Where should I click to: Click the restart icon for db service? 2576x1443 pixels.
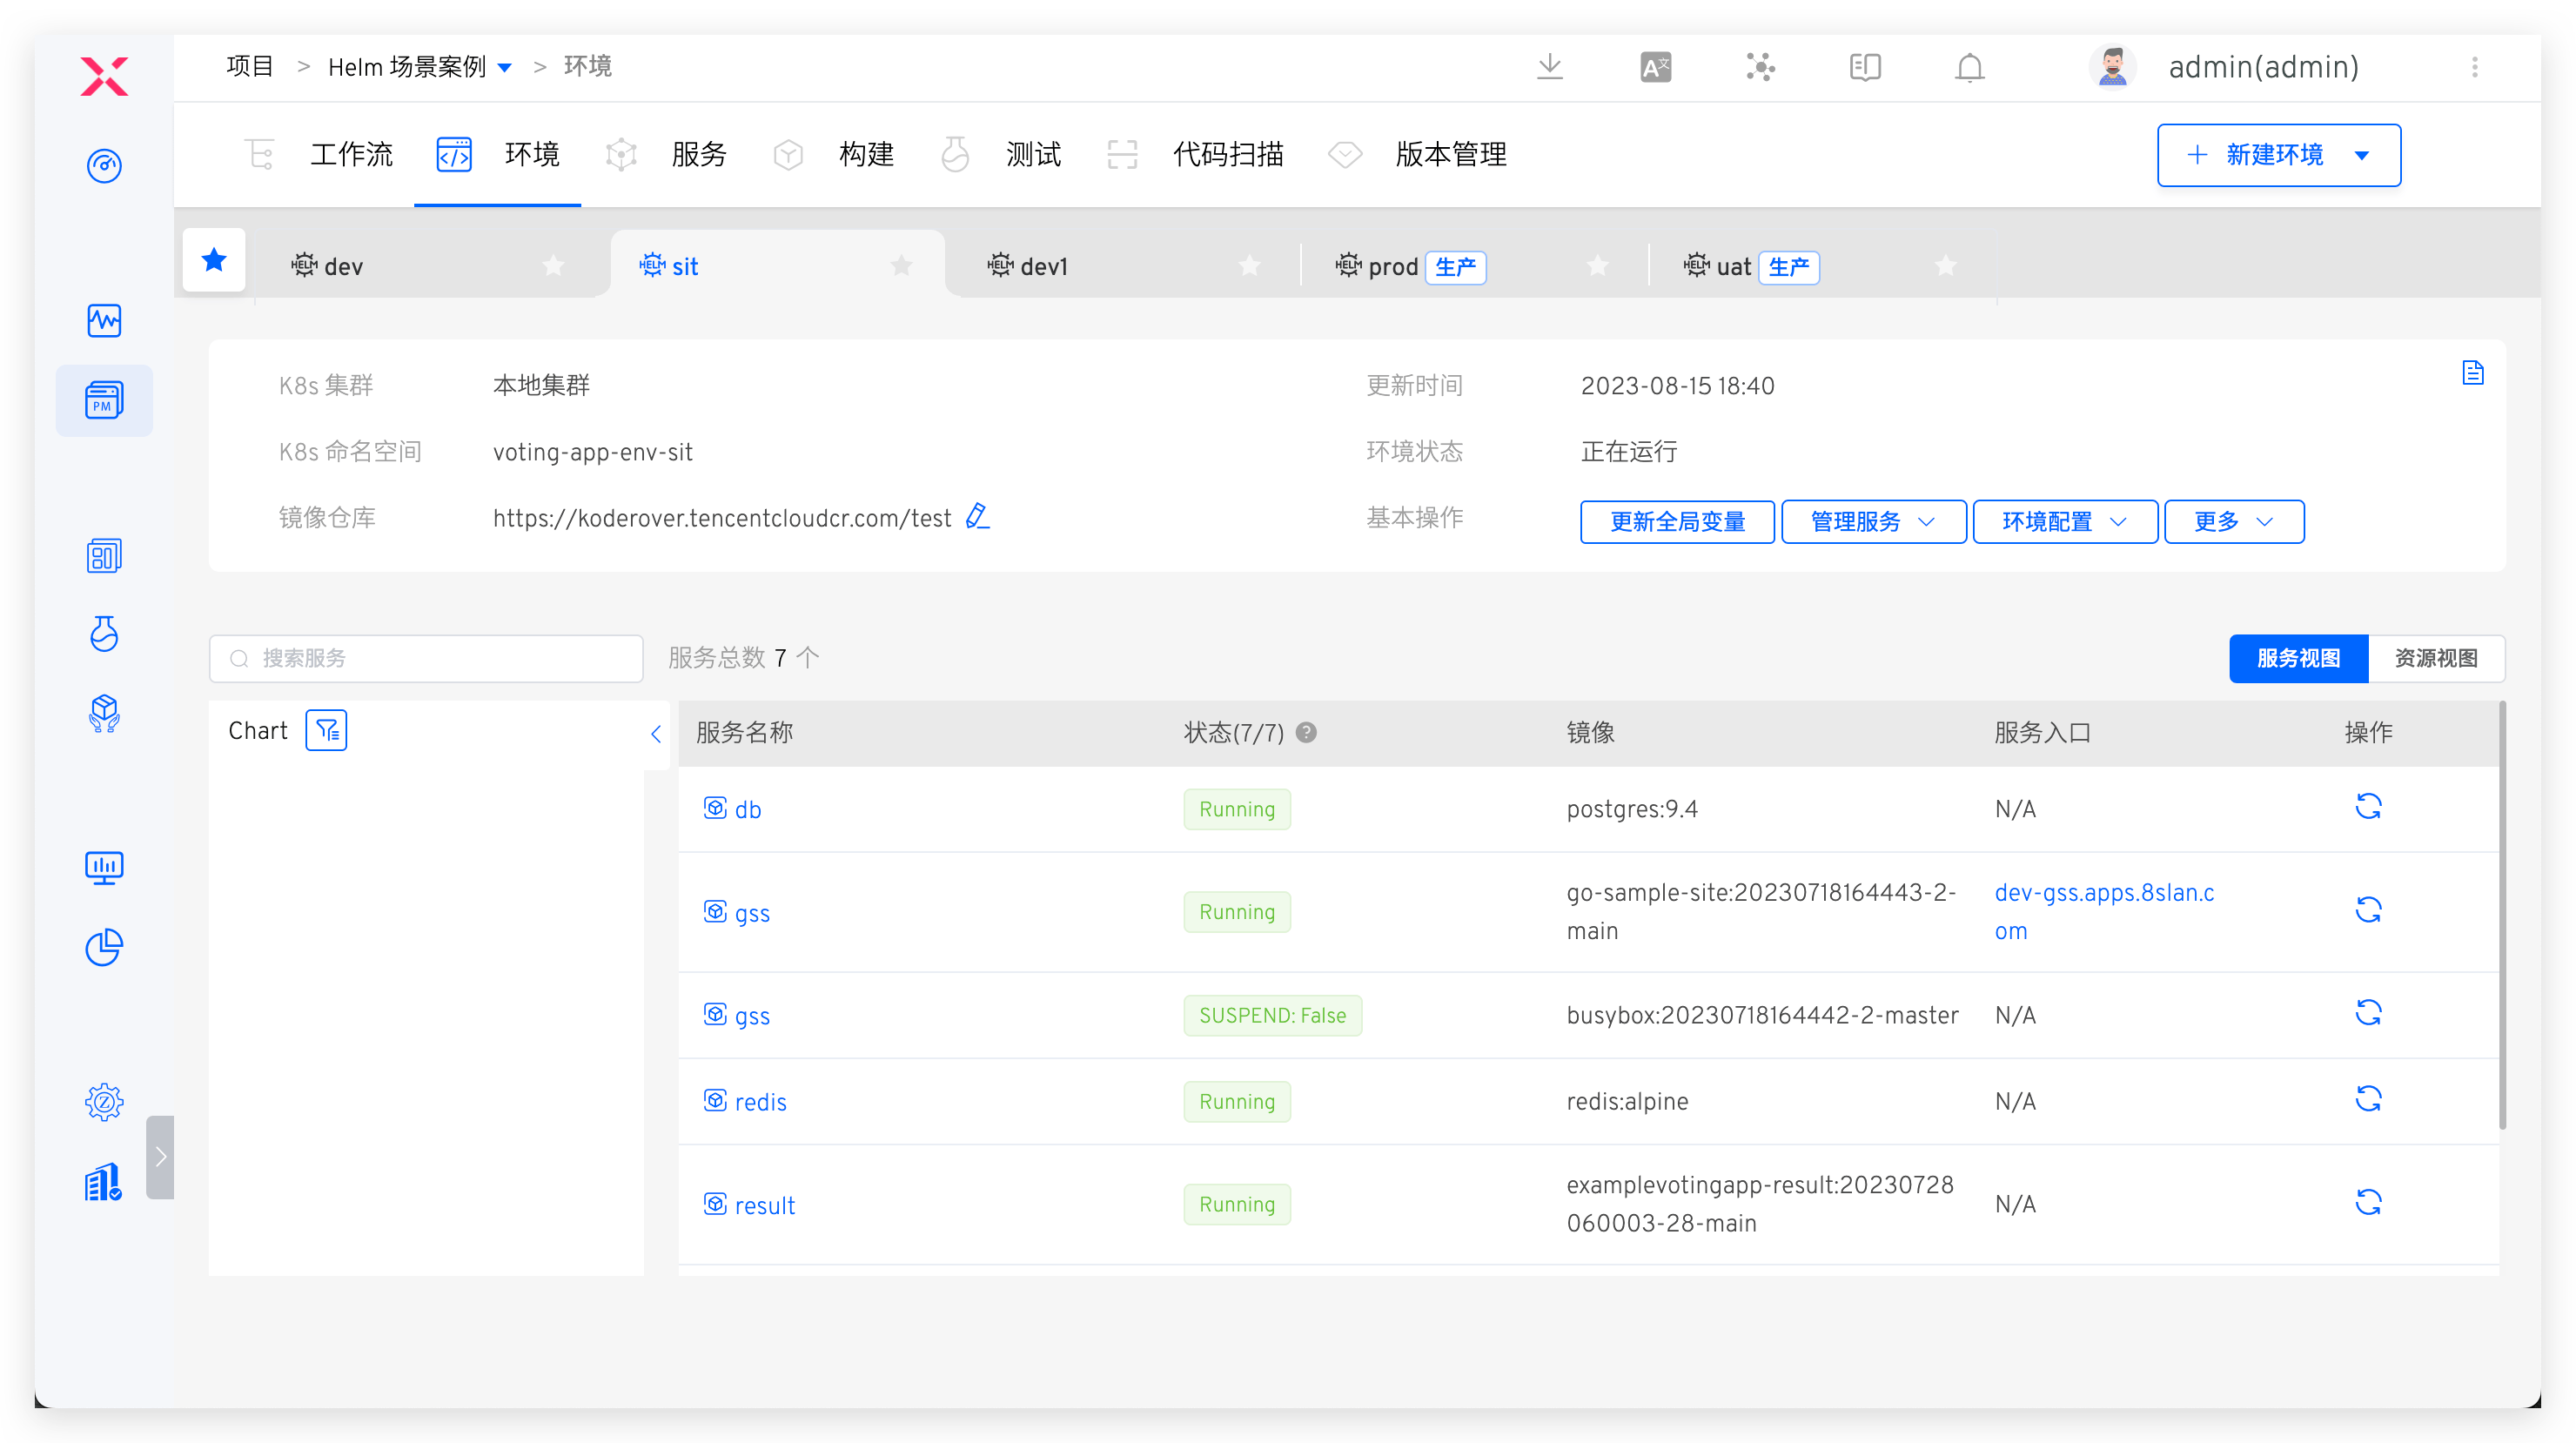click(2367, 806)
